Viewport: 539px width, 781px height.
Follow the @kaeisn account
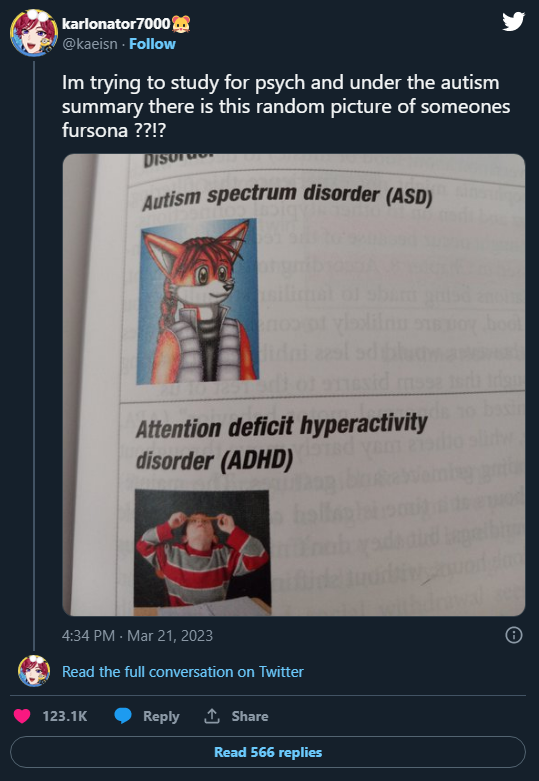coord(152,44)
